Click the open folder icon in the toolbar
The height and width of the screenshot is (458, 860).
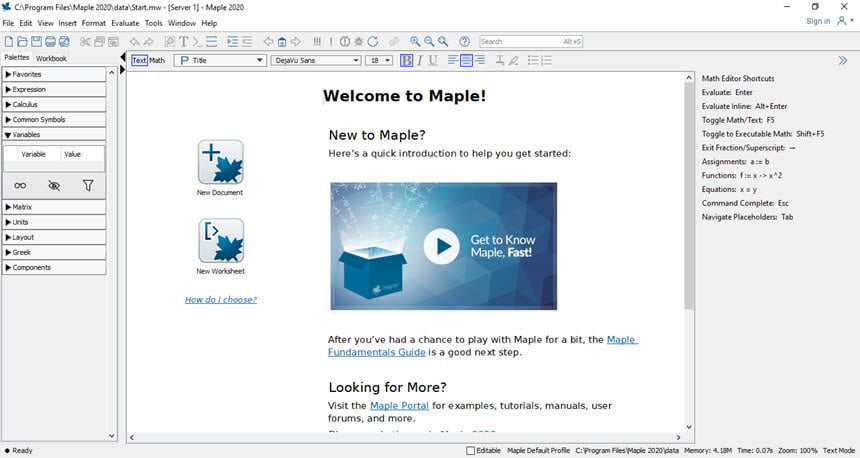coord(22,42)
